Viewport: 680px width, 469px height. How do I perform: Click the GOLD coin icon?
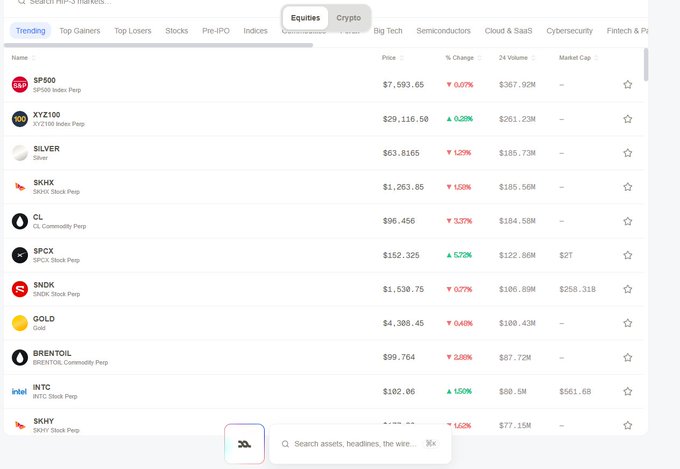click(20, 323)
